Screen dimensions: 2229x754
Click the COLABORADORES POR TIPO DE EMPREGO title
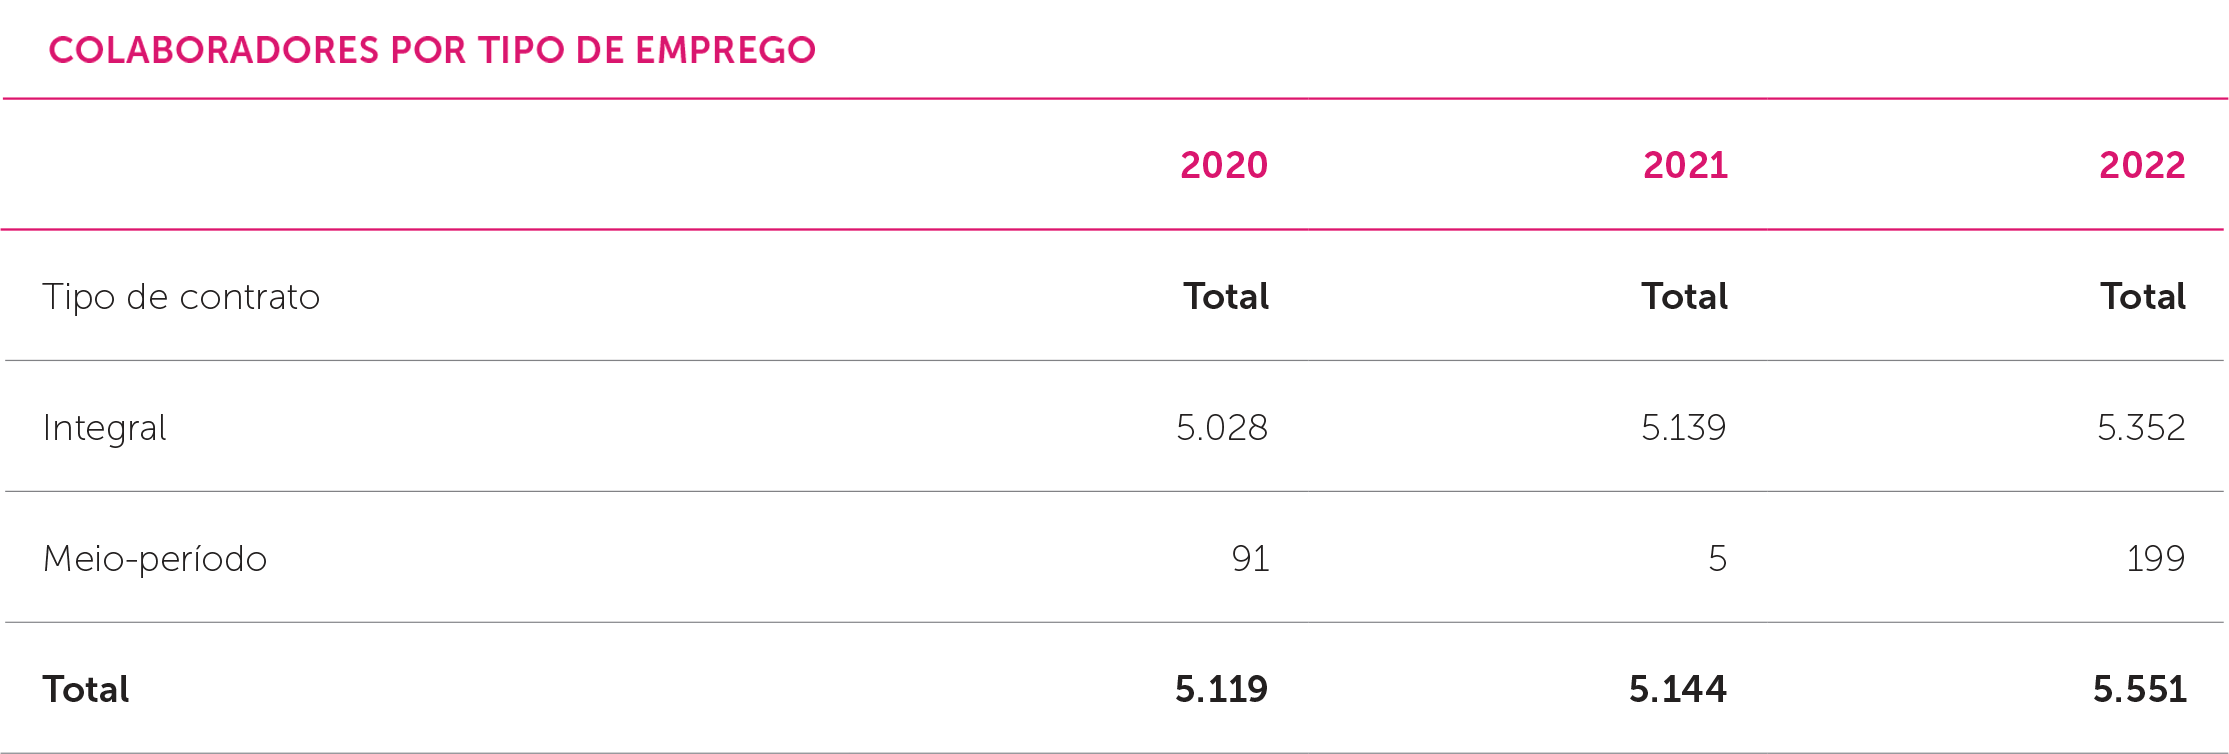click(432, 50)
